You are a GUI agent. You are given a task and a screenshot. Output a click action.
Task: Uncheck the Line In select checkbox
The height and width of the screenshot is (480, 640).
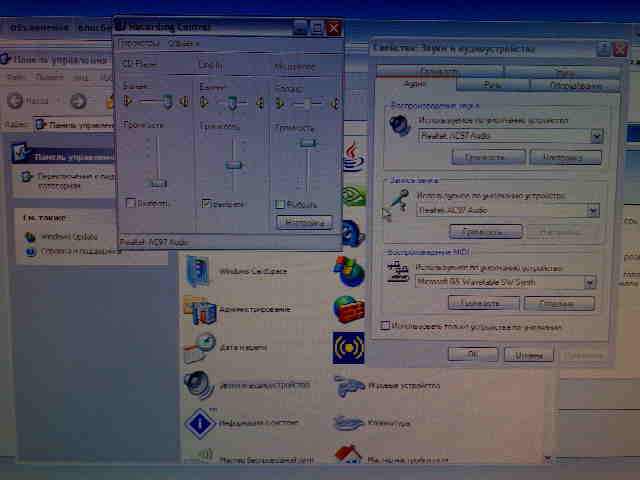207,203
